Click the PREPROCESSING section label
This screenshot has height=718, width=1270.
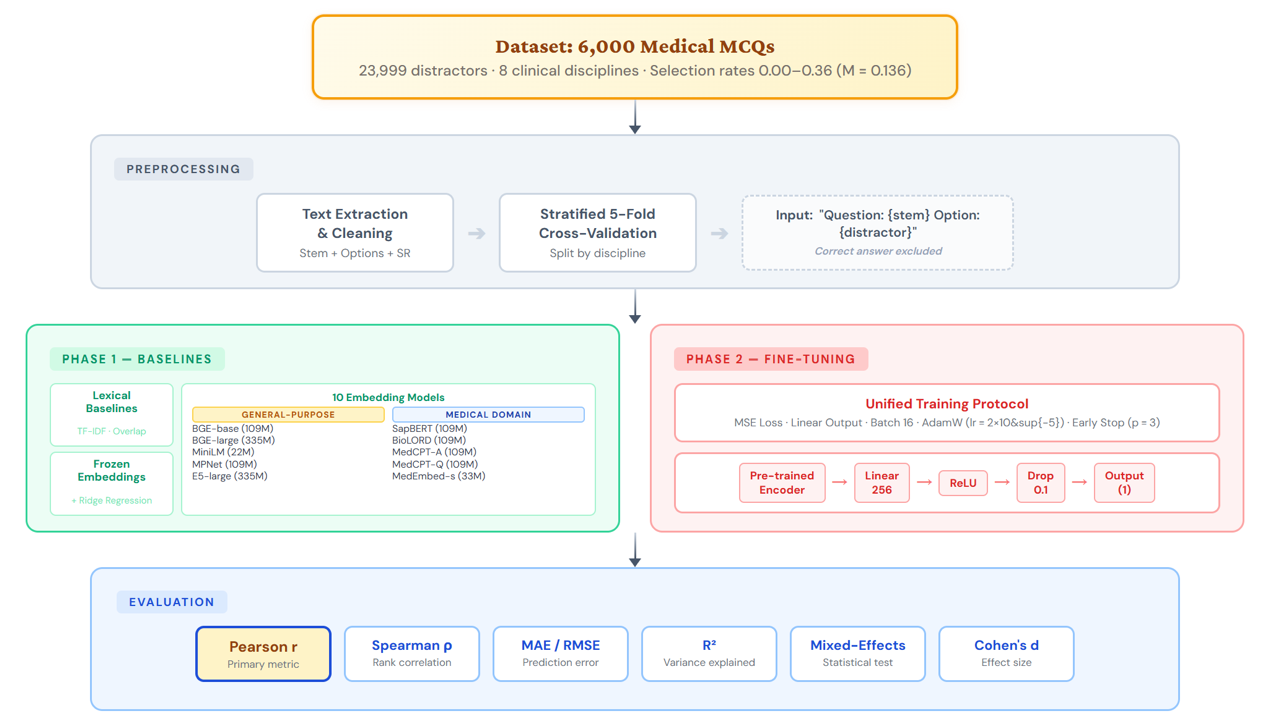(x=183, y=169)
